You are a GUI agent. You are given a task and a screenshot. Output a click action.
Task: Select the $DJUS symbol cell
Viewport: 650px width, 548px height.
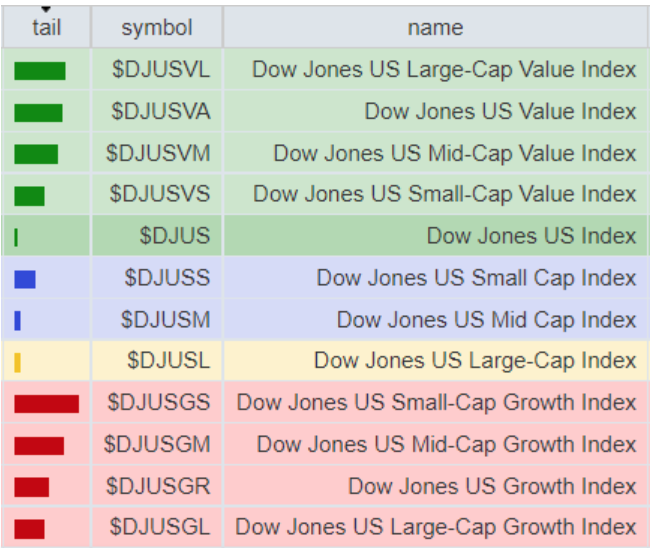point(175,237)
